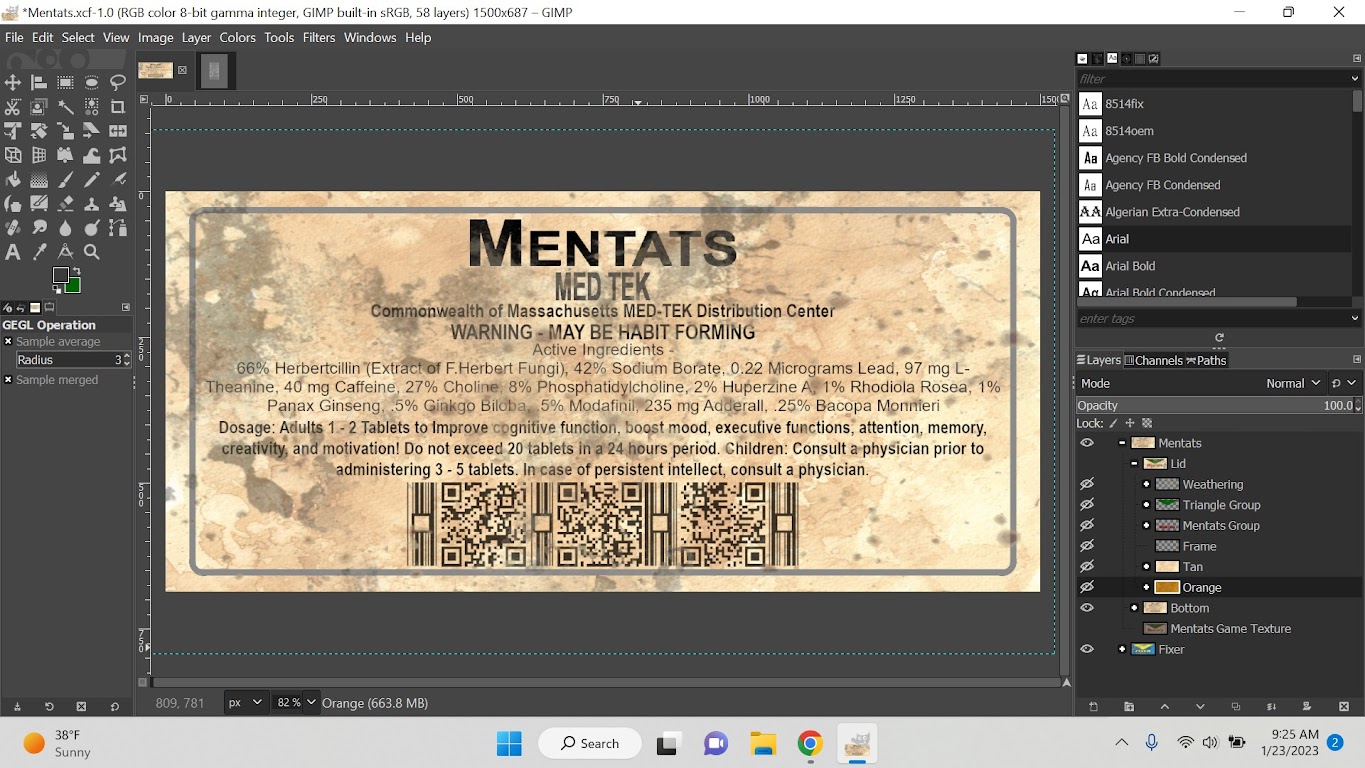This screenshot has height=768, width=1365.
Task: Click the foreground color swatch
Action: tap(61, 275)
